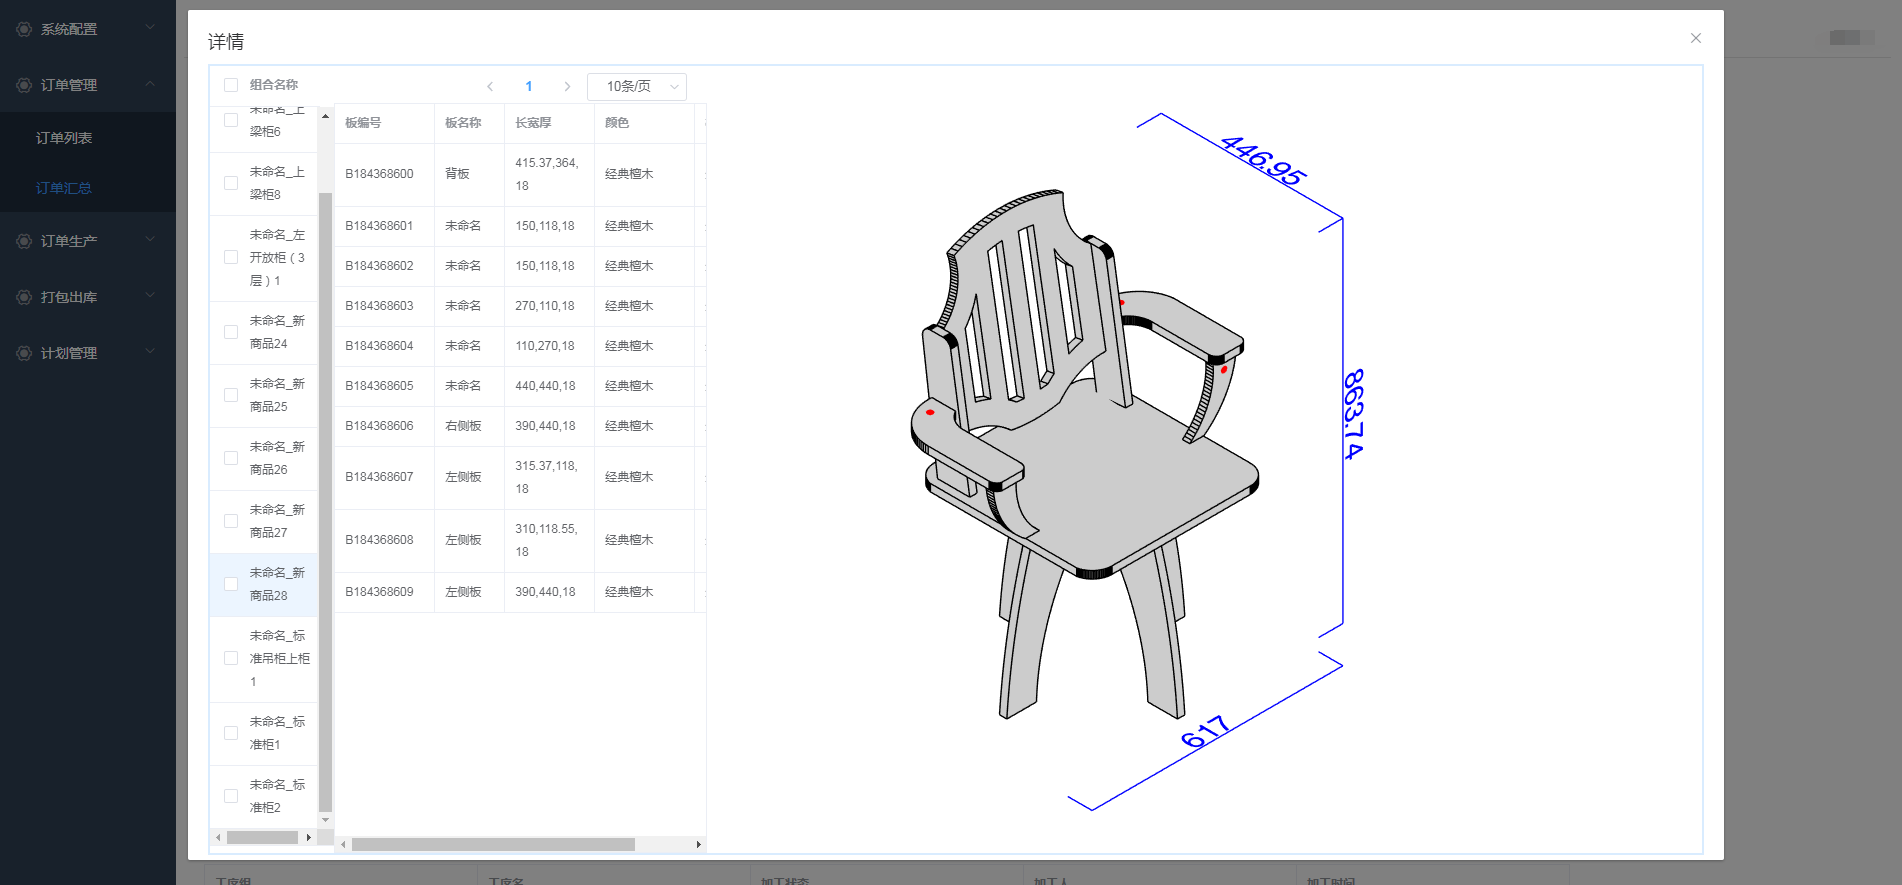The height and width of the screenshot is (885, 1902).
Task: Go to next page arrow in pagination
Action: click(567, 86)
